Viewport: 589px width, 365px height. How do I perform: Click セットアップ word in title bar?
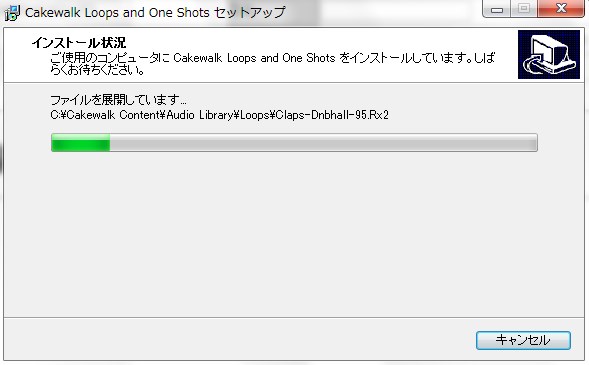click(x=249, y=13)
